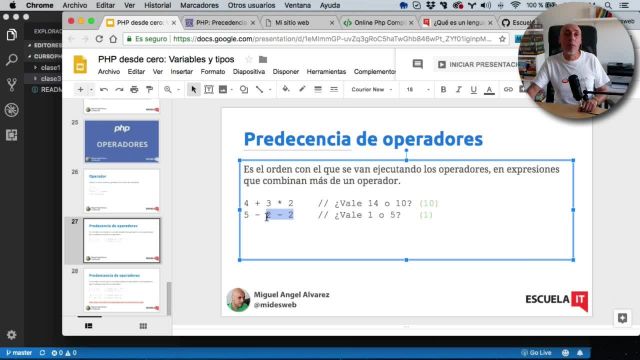
Task: Bookmark this page with the star
Action: coord(502,39)
